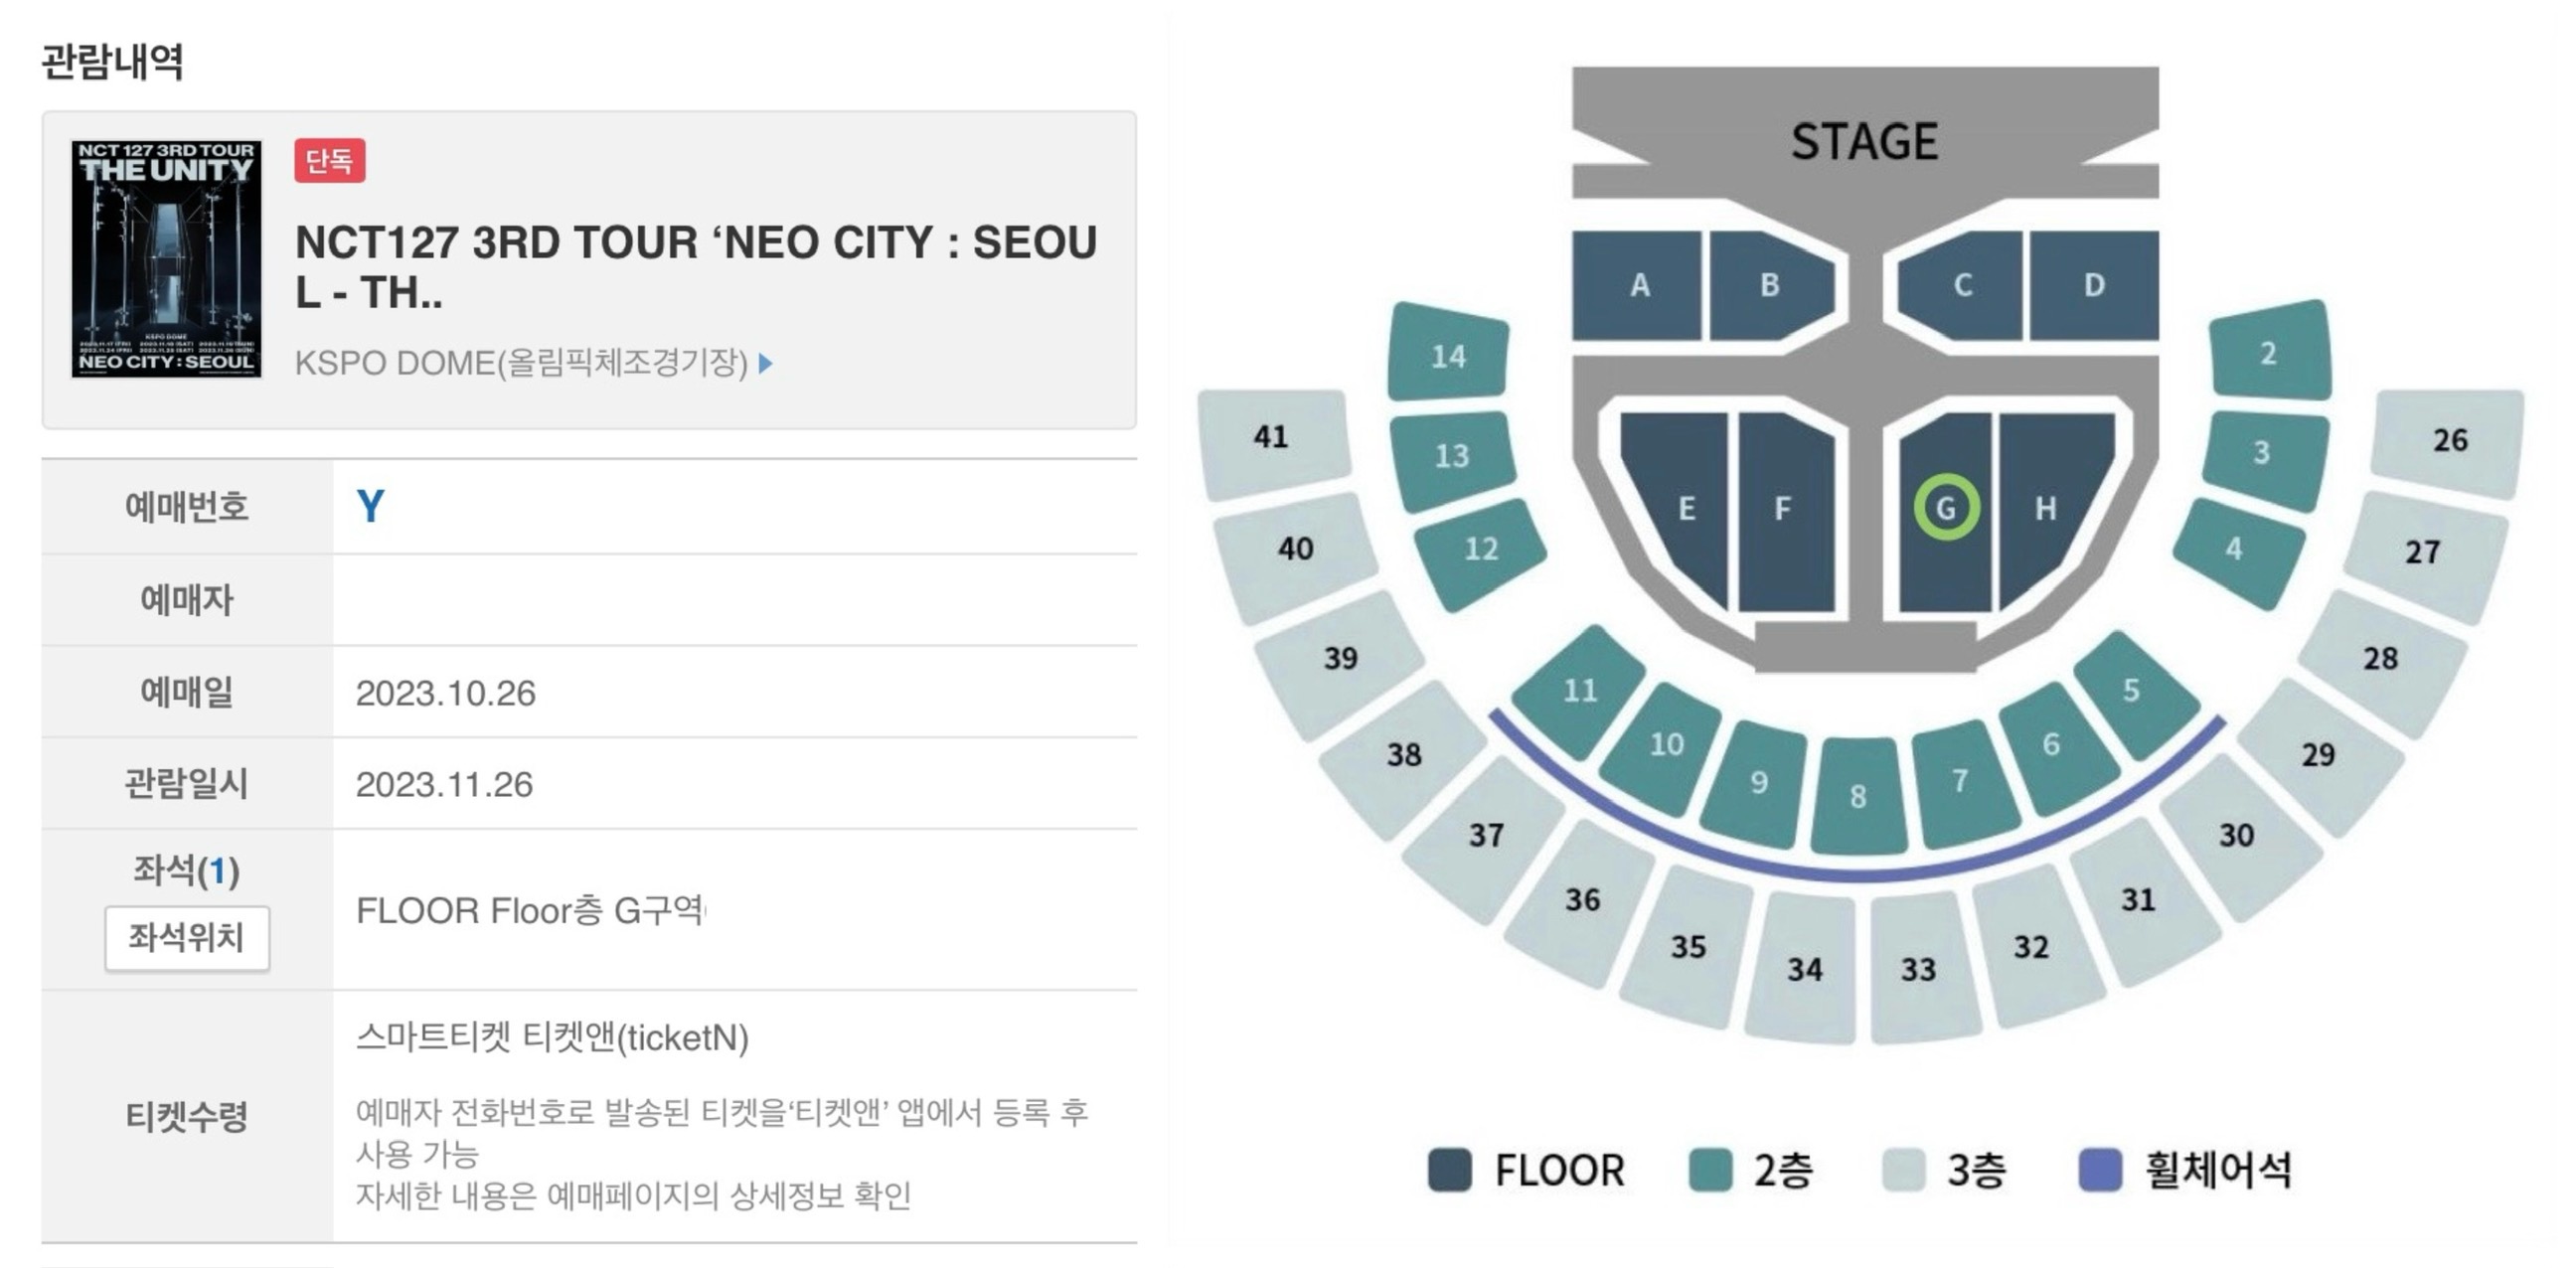Screen dimensions: 2576x1268
Task: Expand venue details with the blue arrow
Action: point(766,363)
